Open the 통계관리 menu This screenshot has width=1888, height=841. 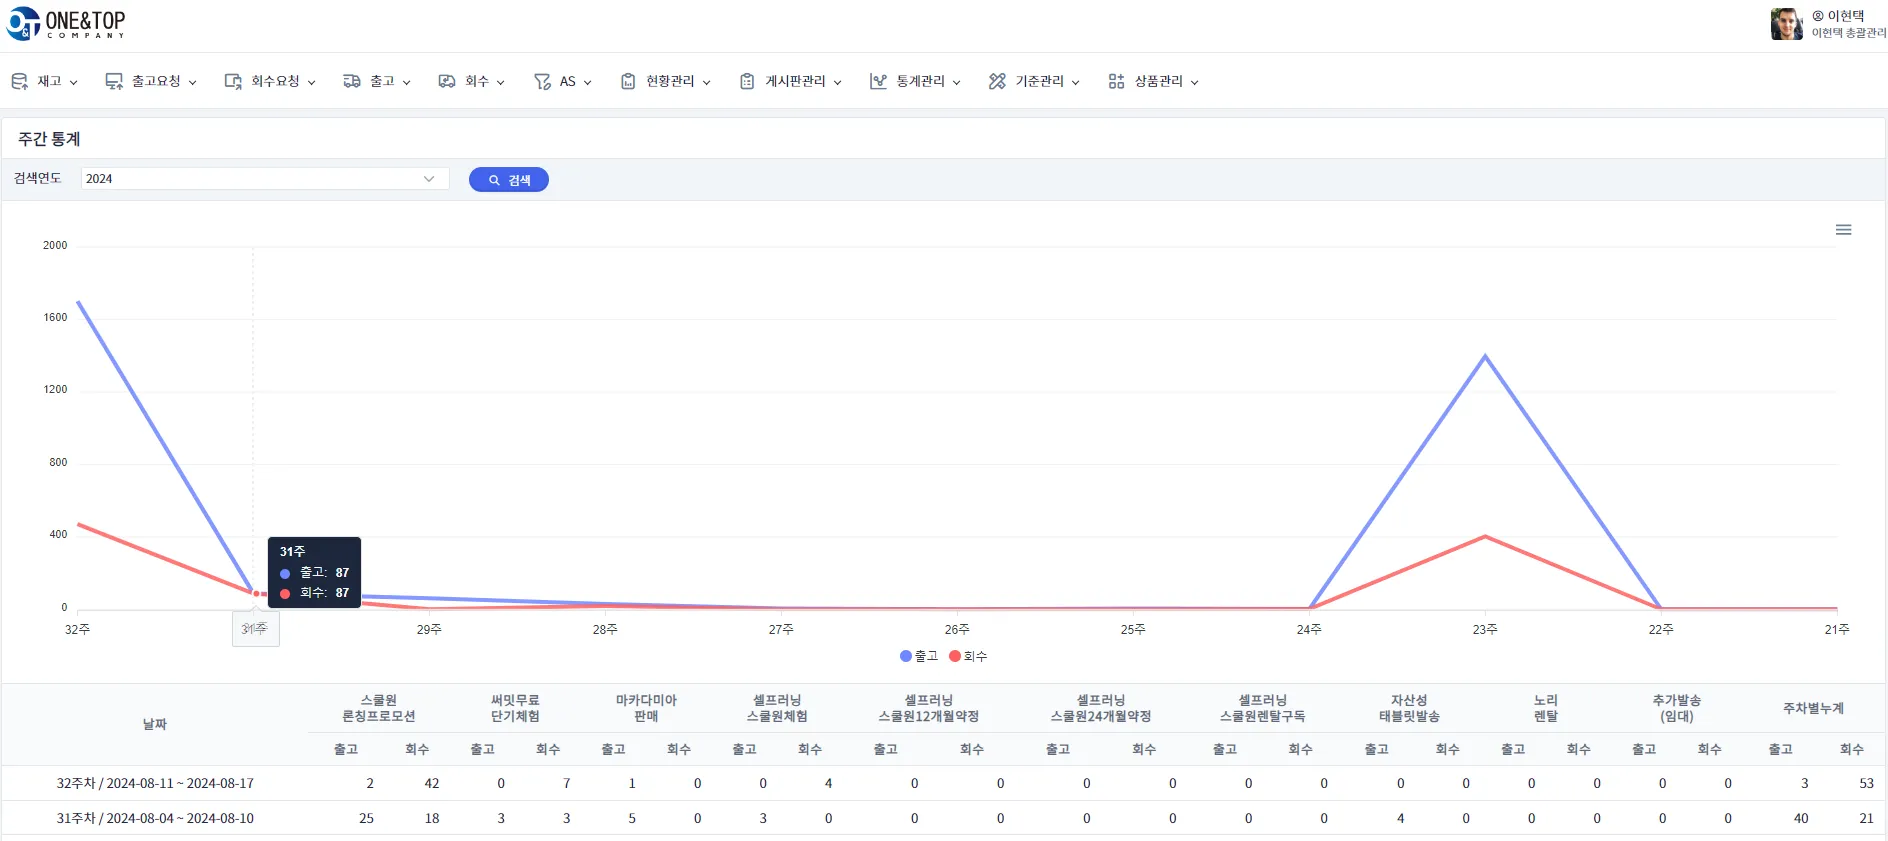point(915,81)
